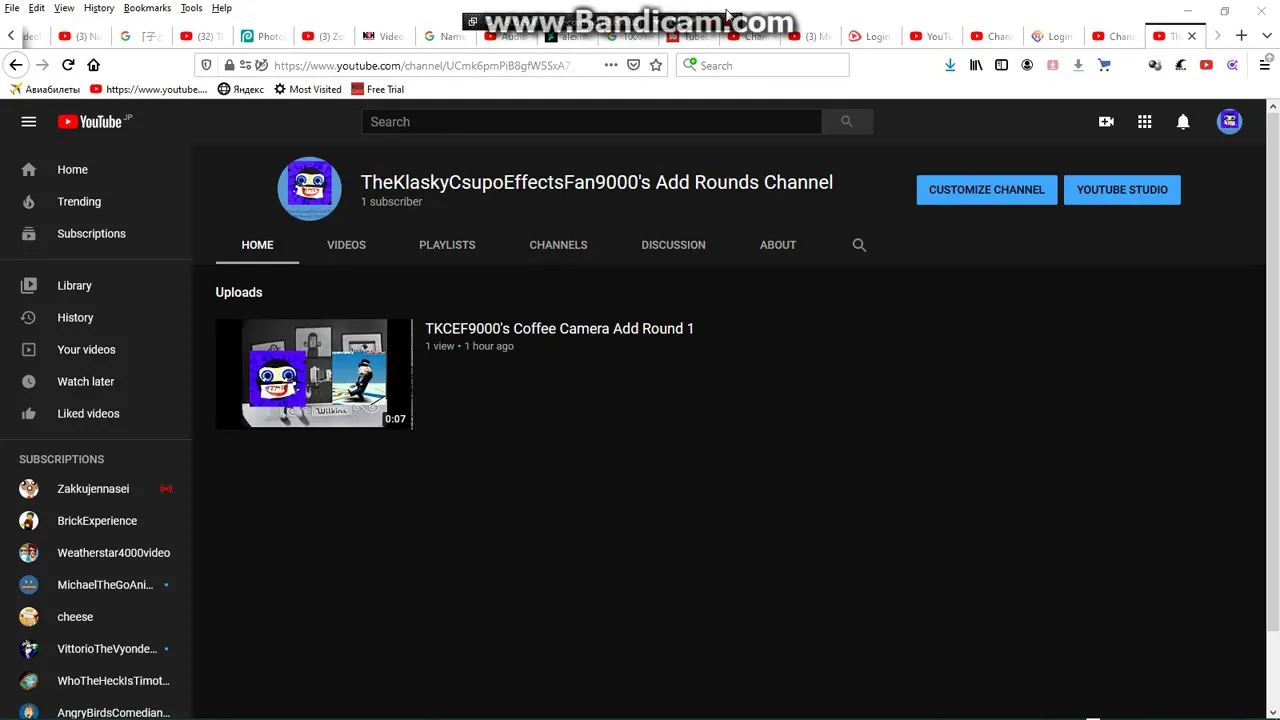Click the site padlock icon
1280x720 pixels.
click(229, 65)
